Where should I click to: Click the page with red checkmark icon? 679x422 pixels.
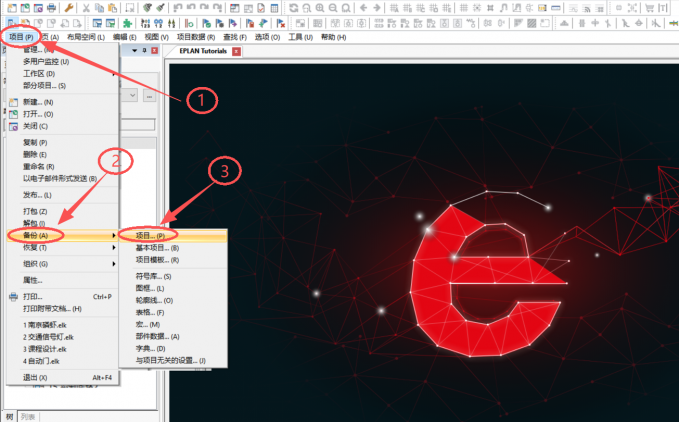[x=261, y=8]
